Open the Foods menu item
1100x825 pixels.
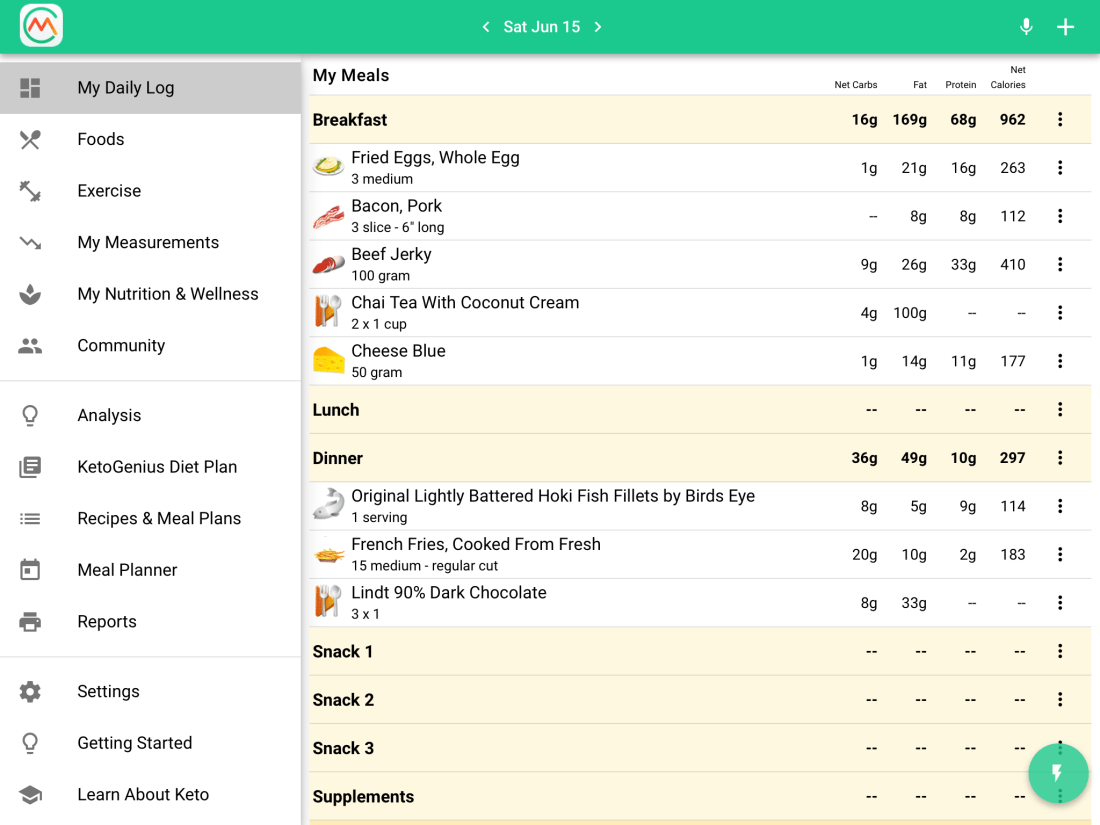click(101, 139)
